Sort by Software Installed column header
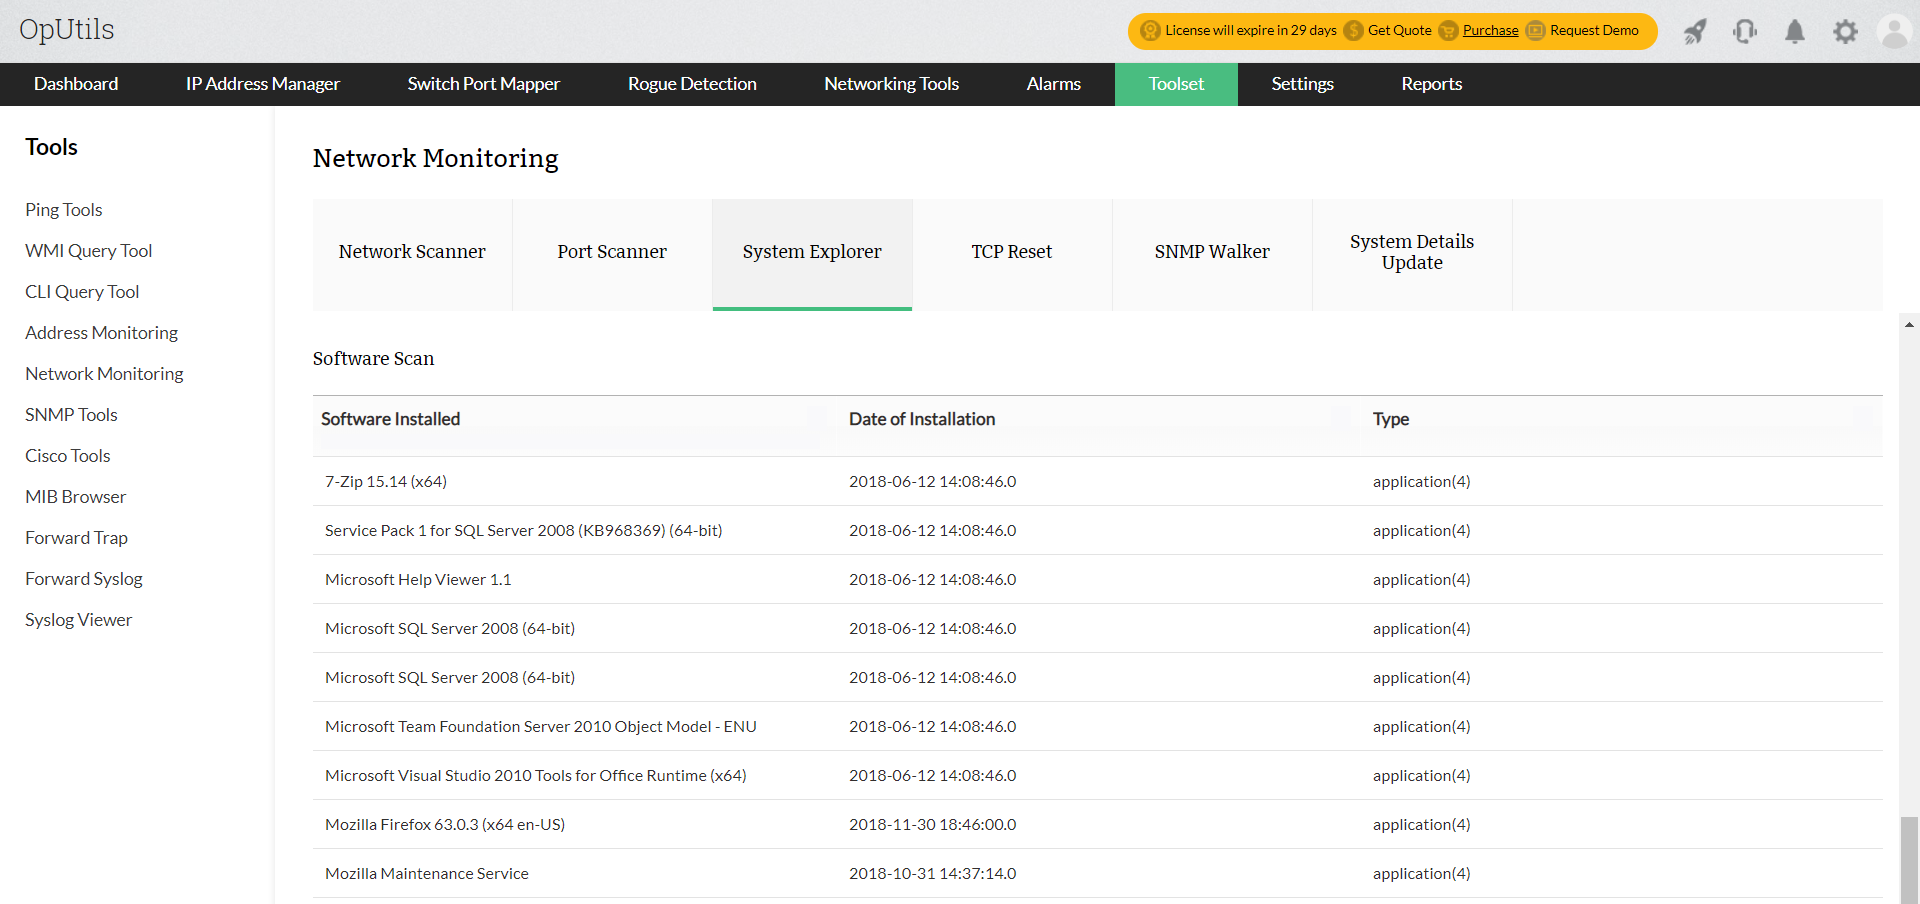Screen dimensions: 1920x904 coord(391,420)
